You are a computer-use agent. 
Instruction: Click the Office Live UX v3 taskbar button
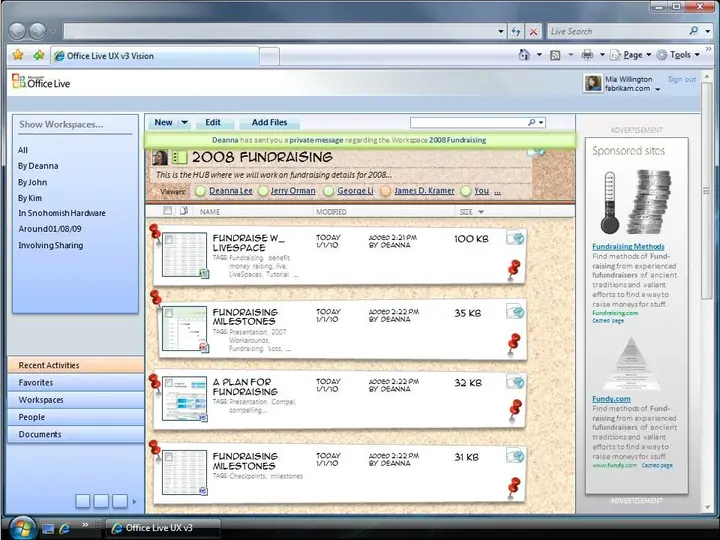pyautogui.click(x=163, y=528)
